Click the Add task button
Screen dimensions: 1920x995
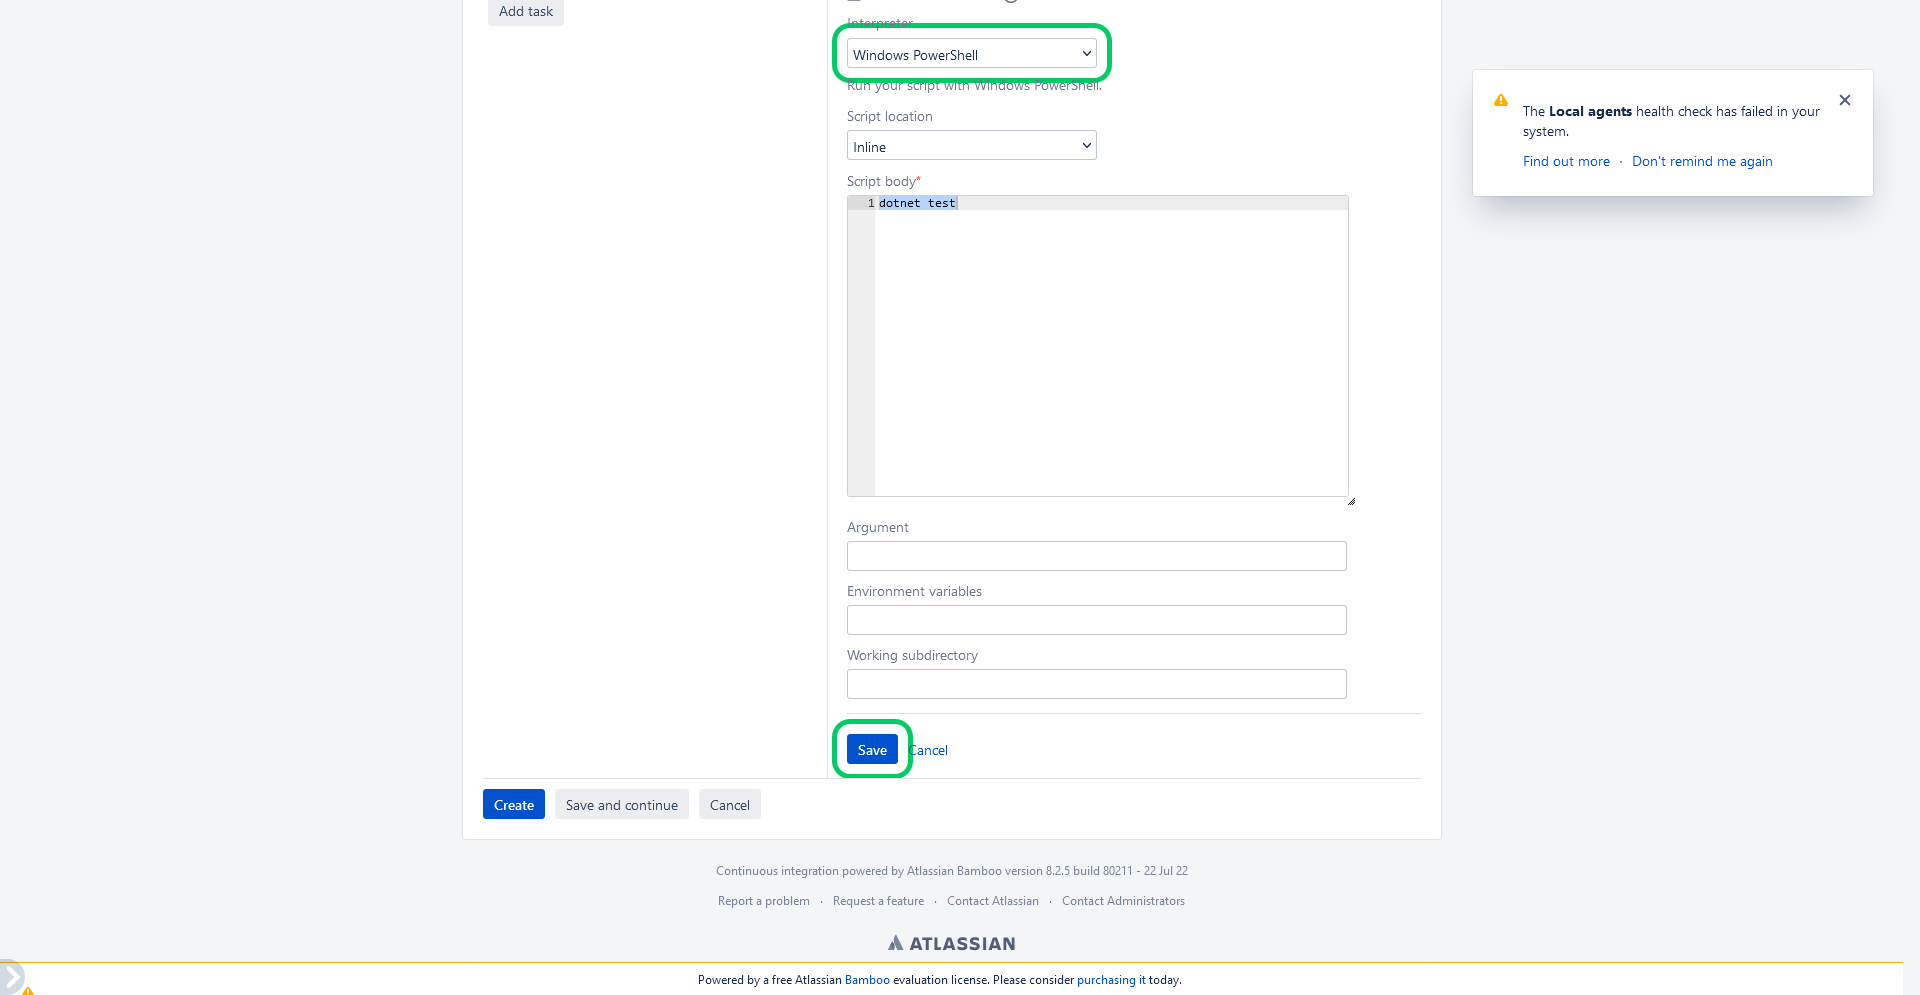(x=526, y=11)
